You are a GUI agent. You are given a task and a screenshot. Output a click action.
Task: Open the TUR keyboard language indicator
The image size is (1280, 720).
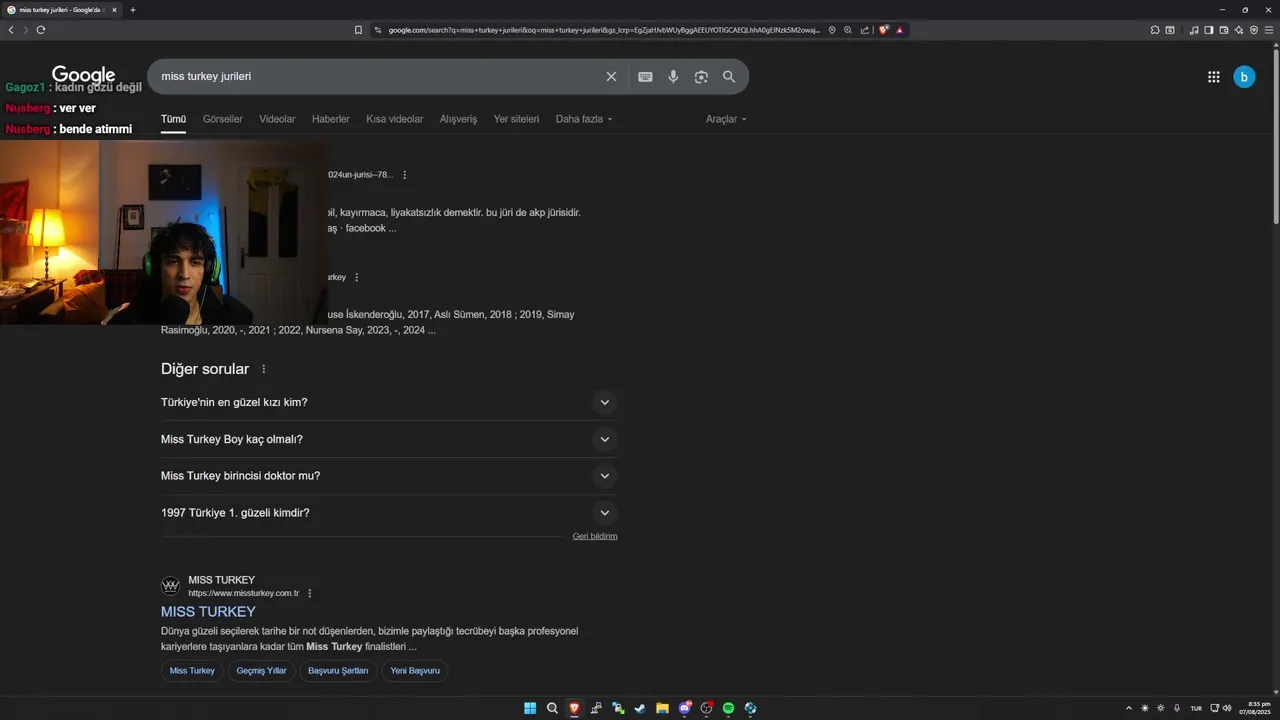[x=1196, y=708]
